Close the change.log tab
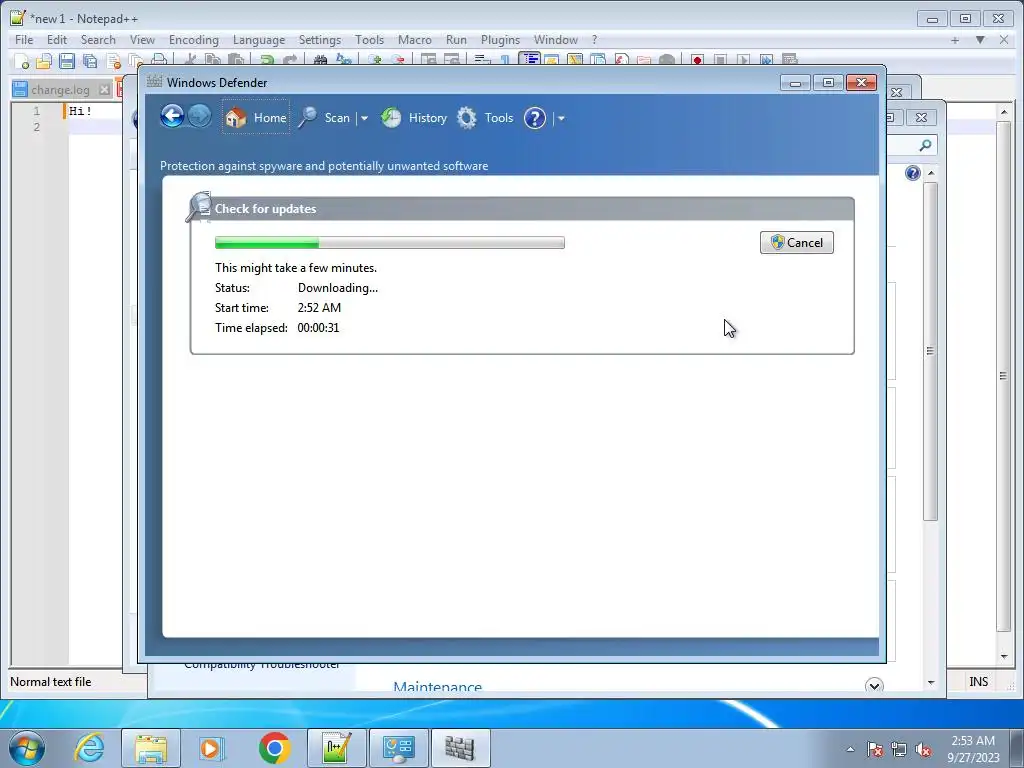Screen dimensions: 1024x768 point(104,89)
